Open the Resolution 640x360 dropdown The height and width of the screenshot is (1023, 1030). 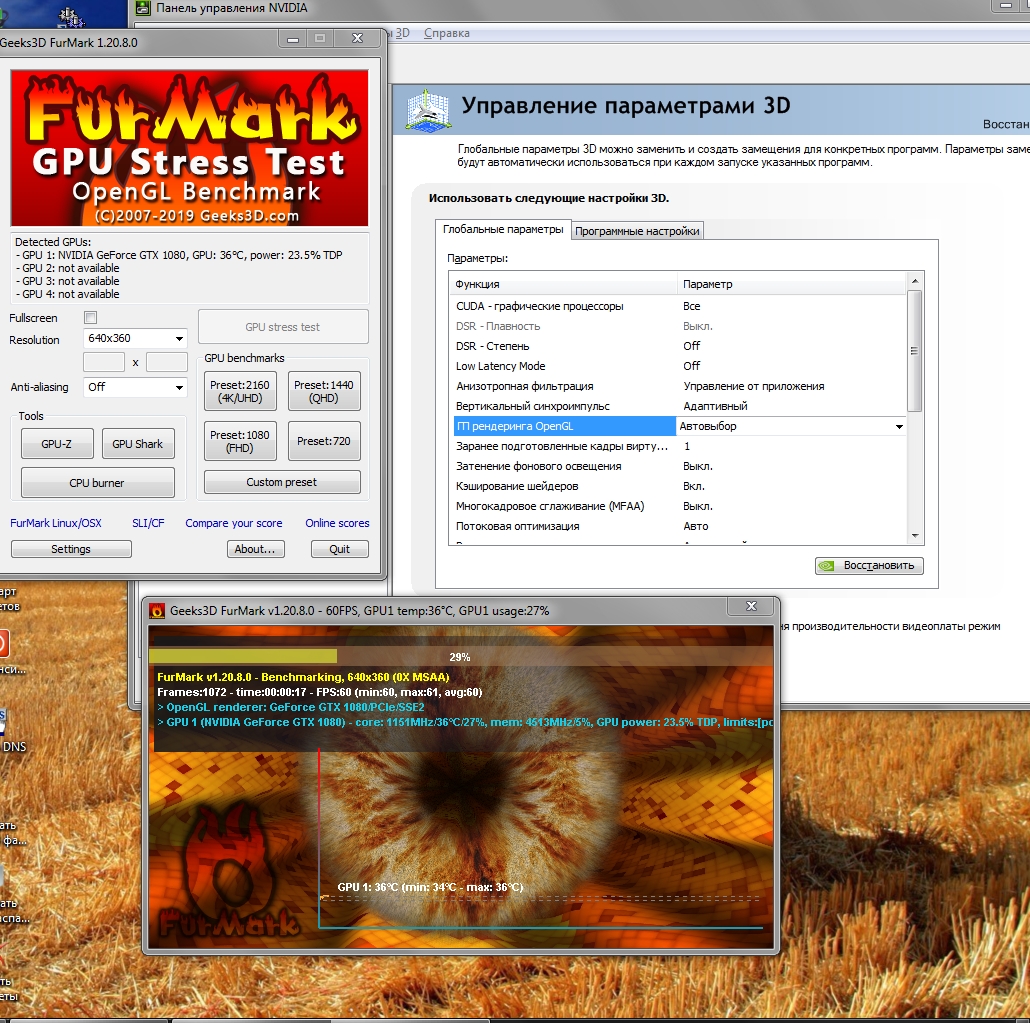click(135, 338)
